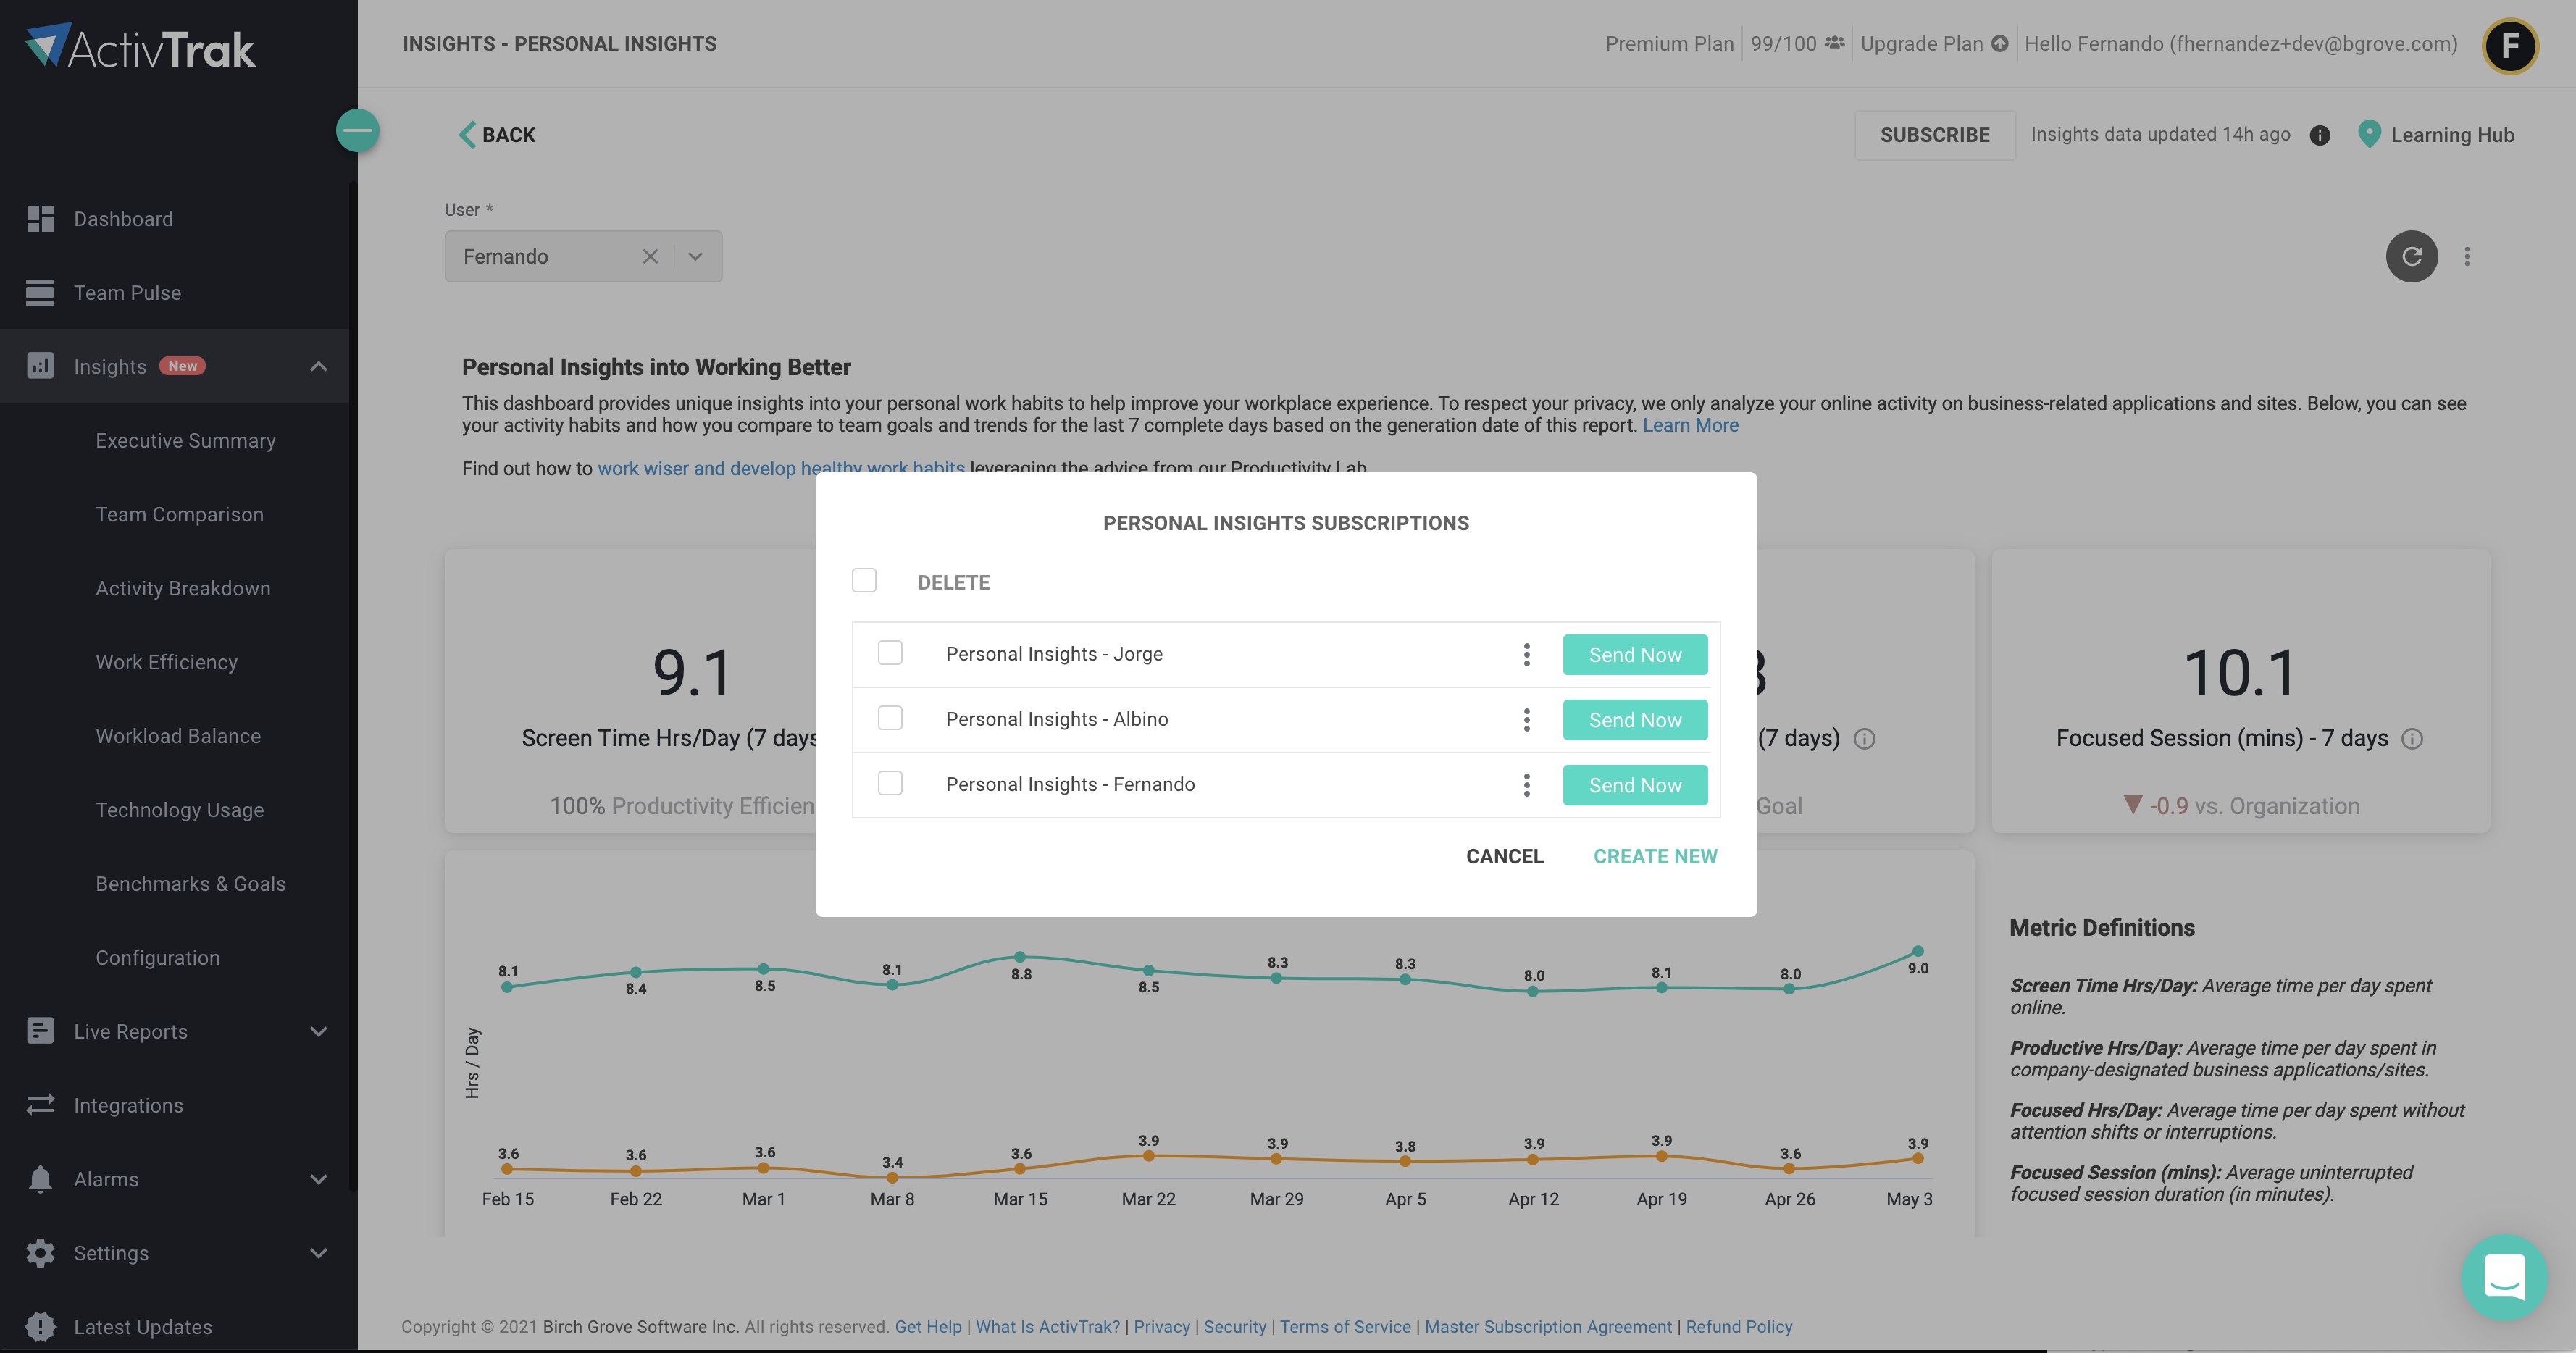
Task: Open the User dropdown arrow
Action: click(696, 256)
